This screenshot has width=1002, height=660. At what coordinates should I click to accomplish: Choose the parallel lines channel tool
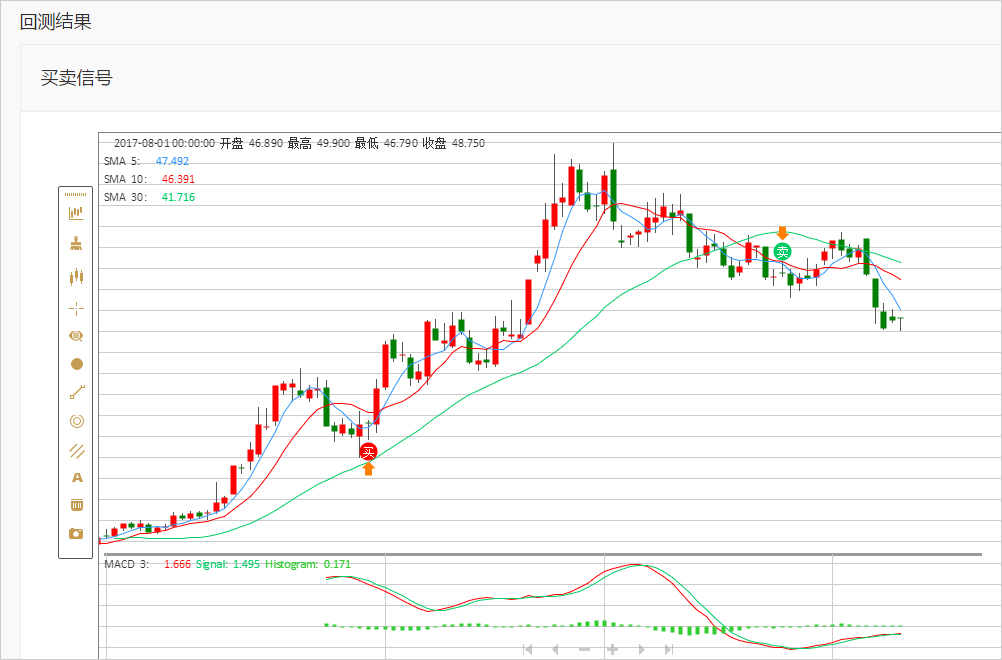coord(77,451)
